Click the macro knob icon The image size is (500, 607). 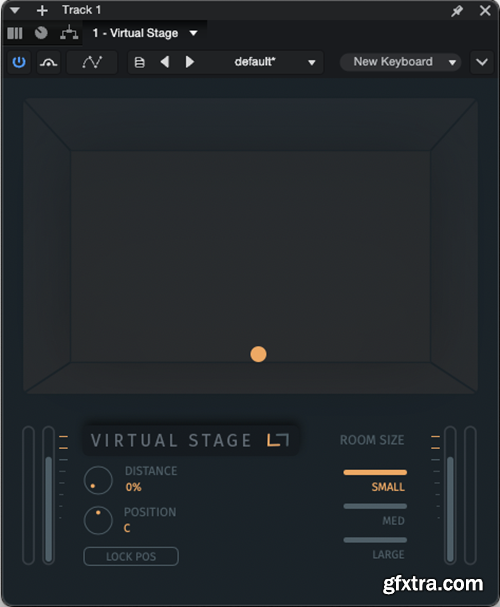(41, 33)
